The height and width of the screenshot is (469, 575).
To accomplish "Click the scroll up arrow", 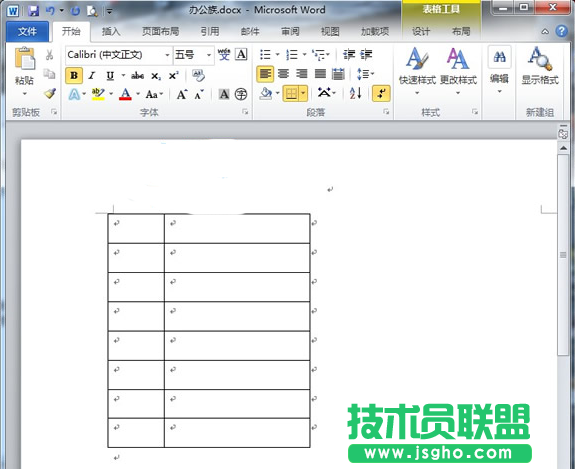I will [x=563, y=148].
